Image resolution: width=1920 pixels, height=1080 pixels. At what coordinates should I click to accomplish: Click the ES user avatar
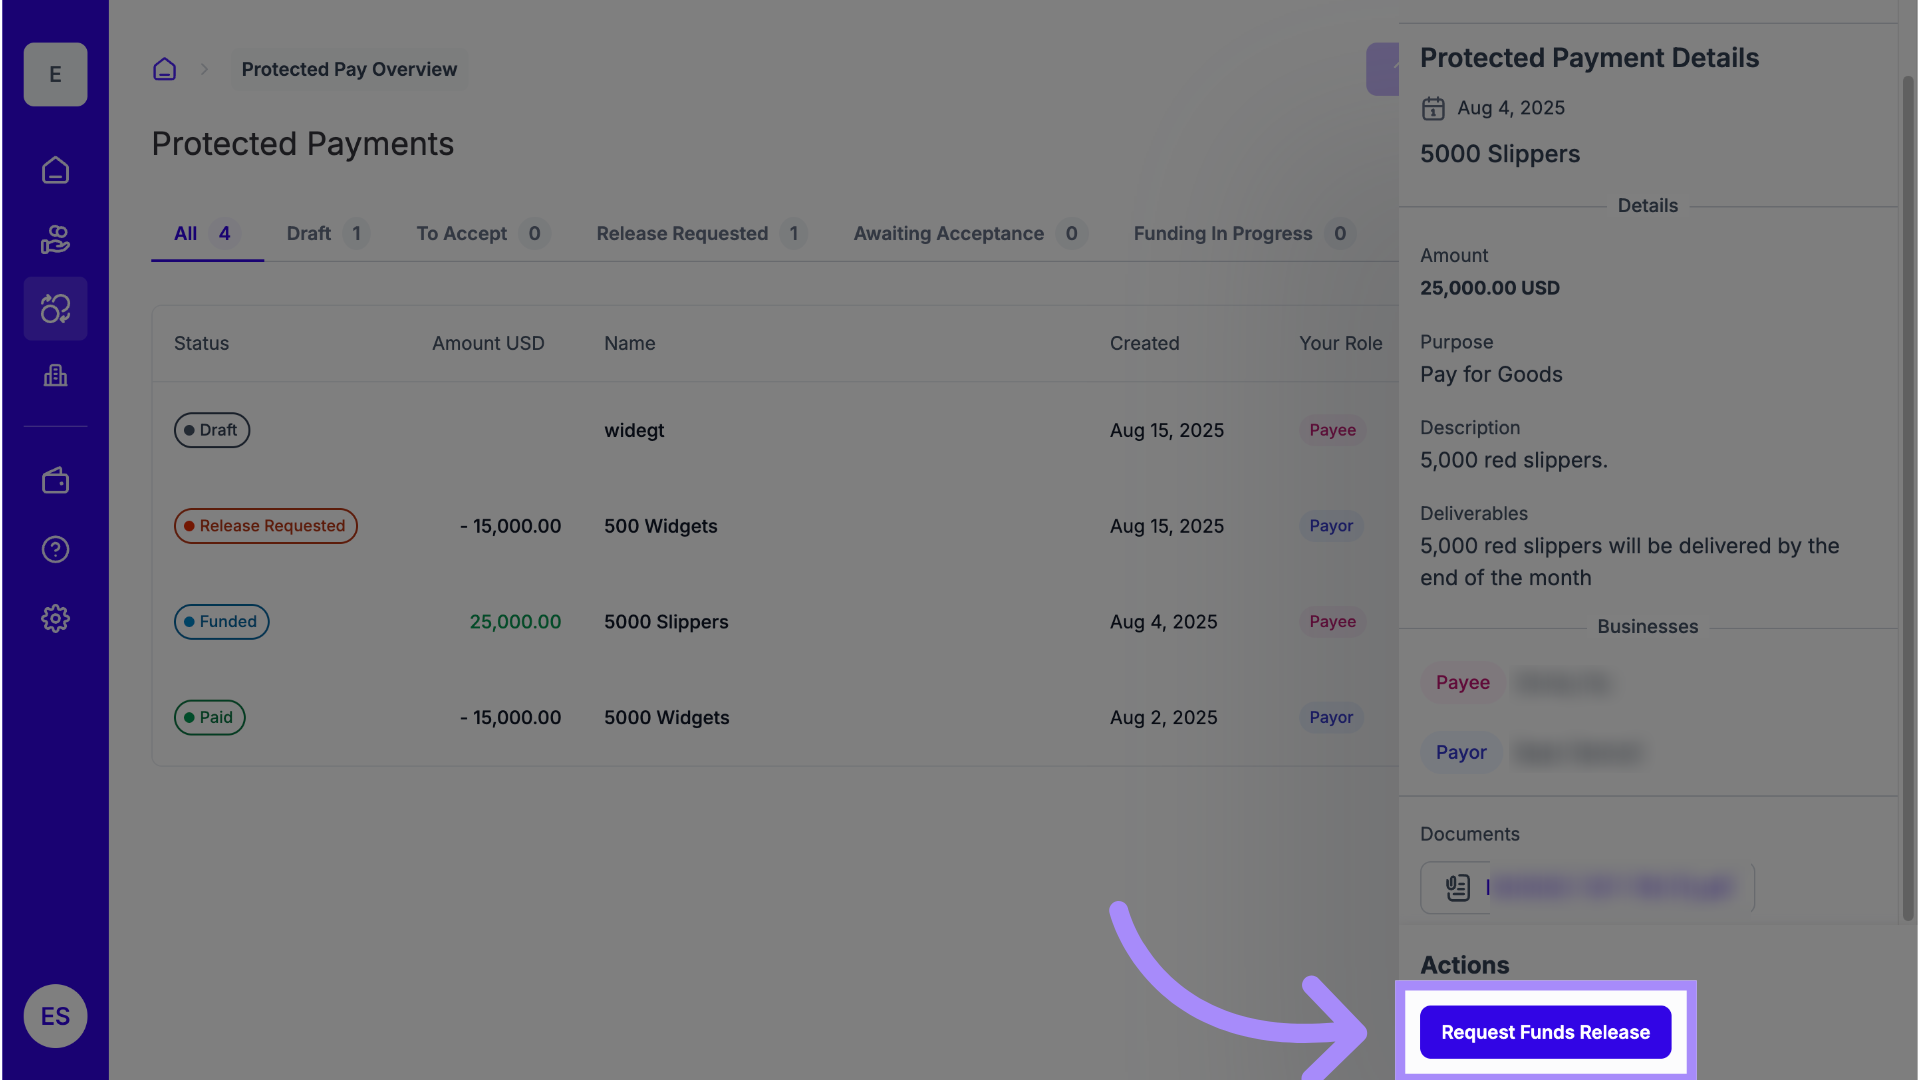point(55,1016)
